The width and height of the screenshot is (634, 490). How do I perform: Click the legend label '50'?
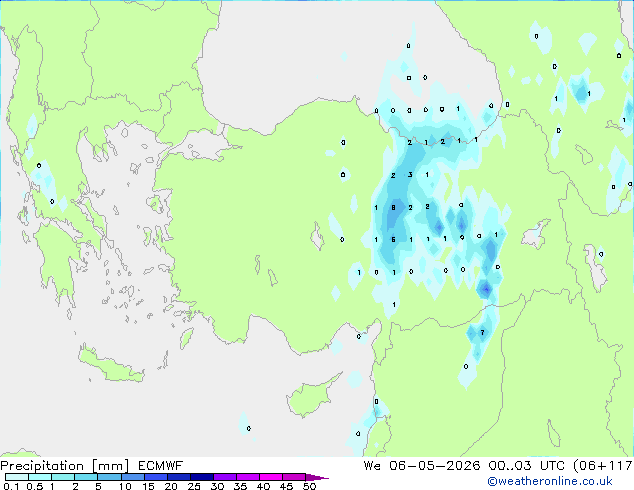tap(310, 486)
